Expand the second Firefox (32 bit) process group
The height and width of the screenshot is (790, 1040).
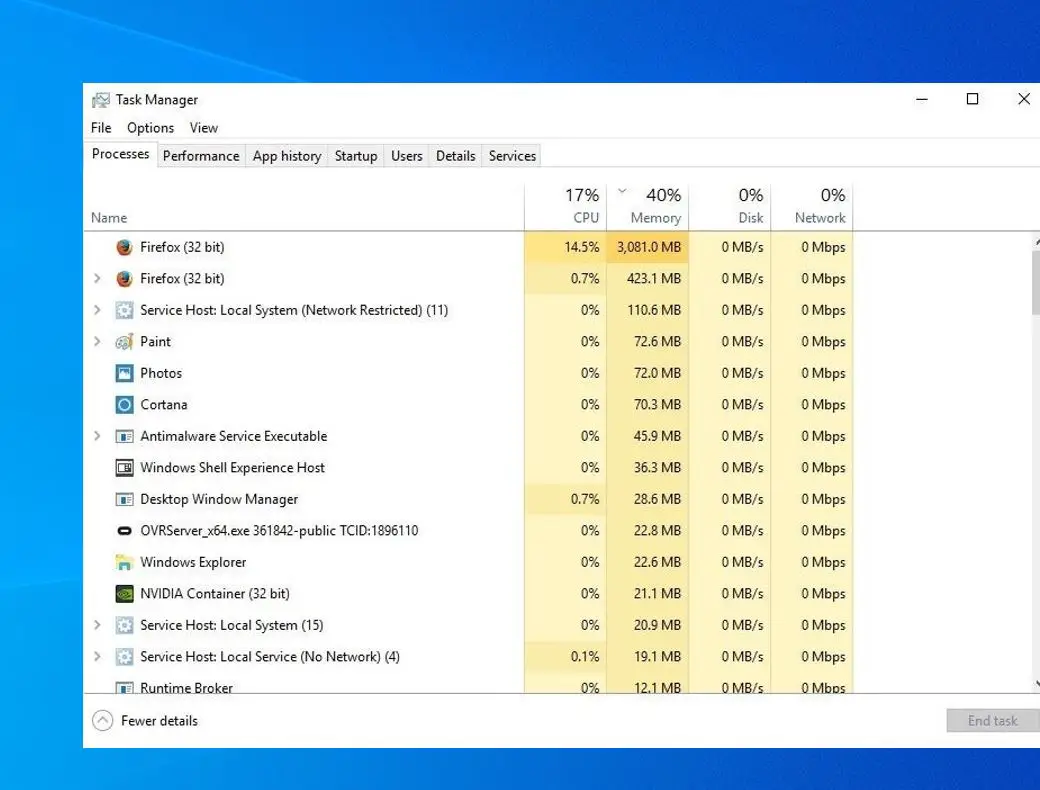coord(98,279)
